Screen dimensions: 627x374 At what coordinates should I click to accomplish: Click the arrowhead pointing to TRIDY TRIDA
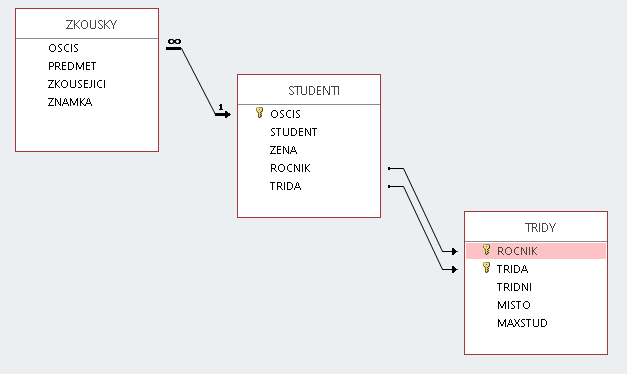tap(454, 270)
